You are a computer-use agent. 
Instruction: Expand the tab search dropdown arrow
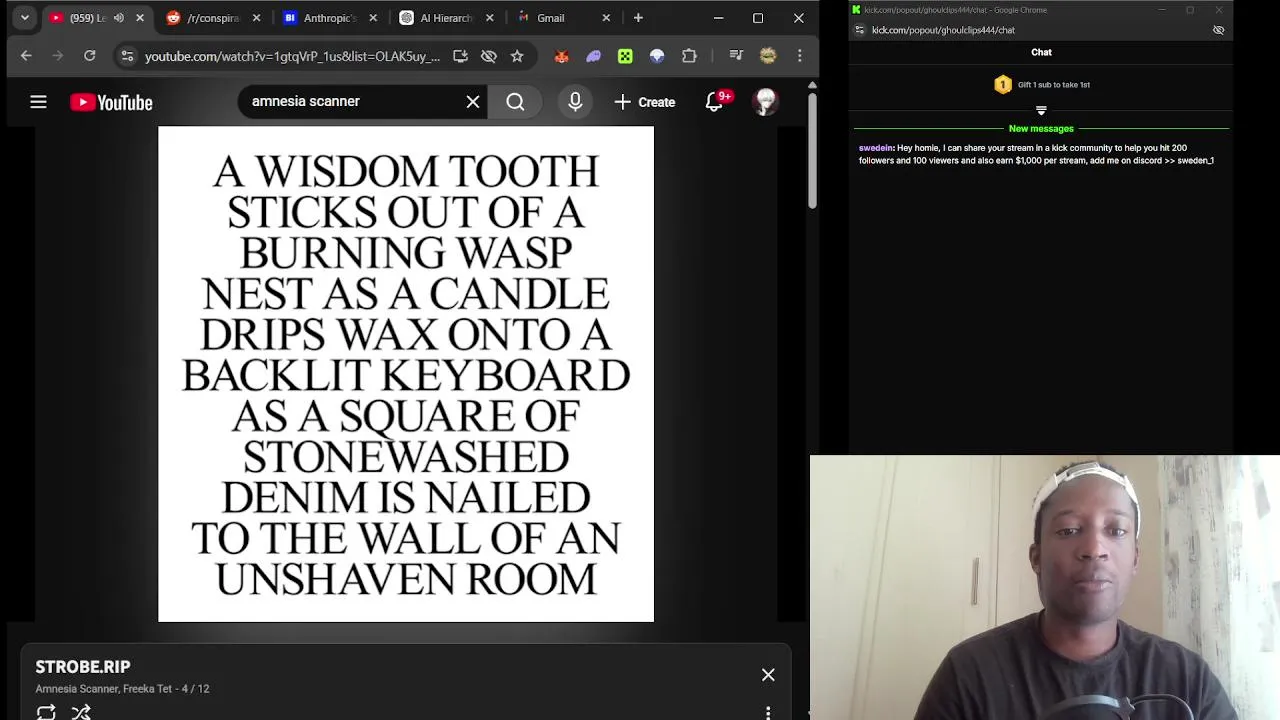[25, 18]
